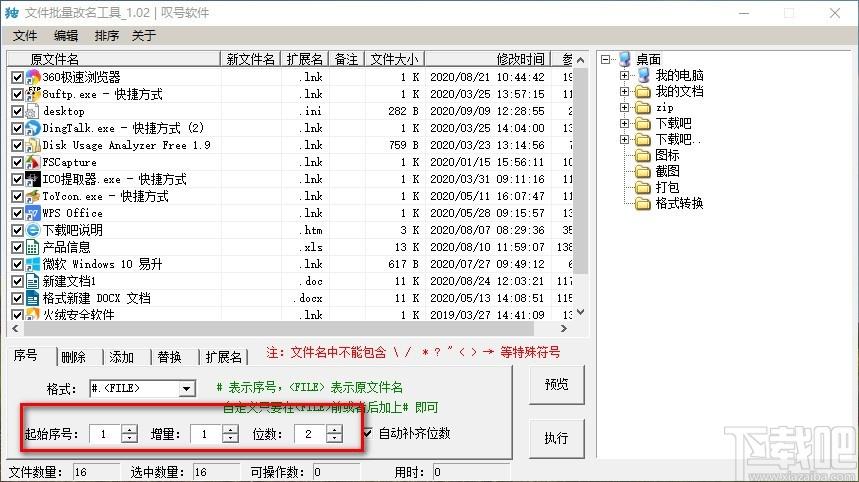Select the 火绒安全软件 file row
859x482 pixels.
coord(290,315)
